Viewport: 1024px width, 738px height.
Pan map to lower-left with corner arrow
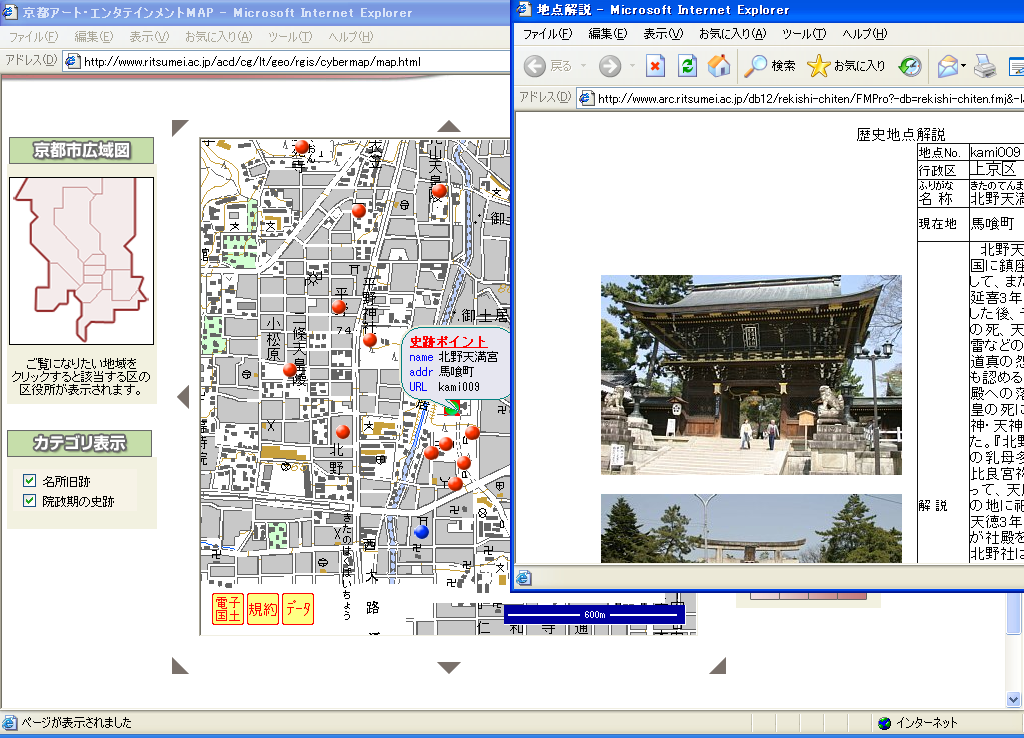pyautogui.click(x=180, y=666)
